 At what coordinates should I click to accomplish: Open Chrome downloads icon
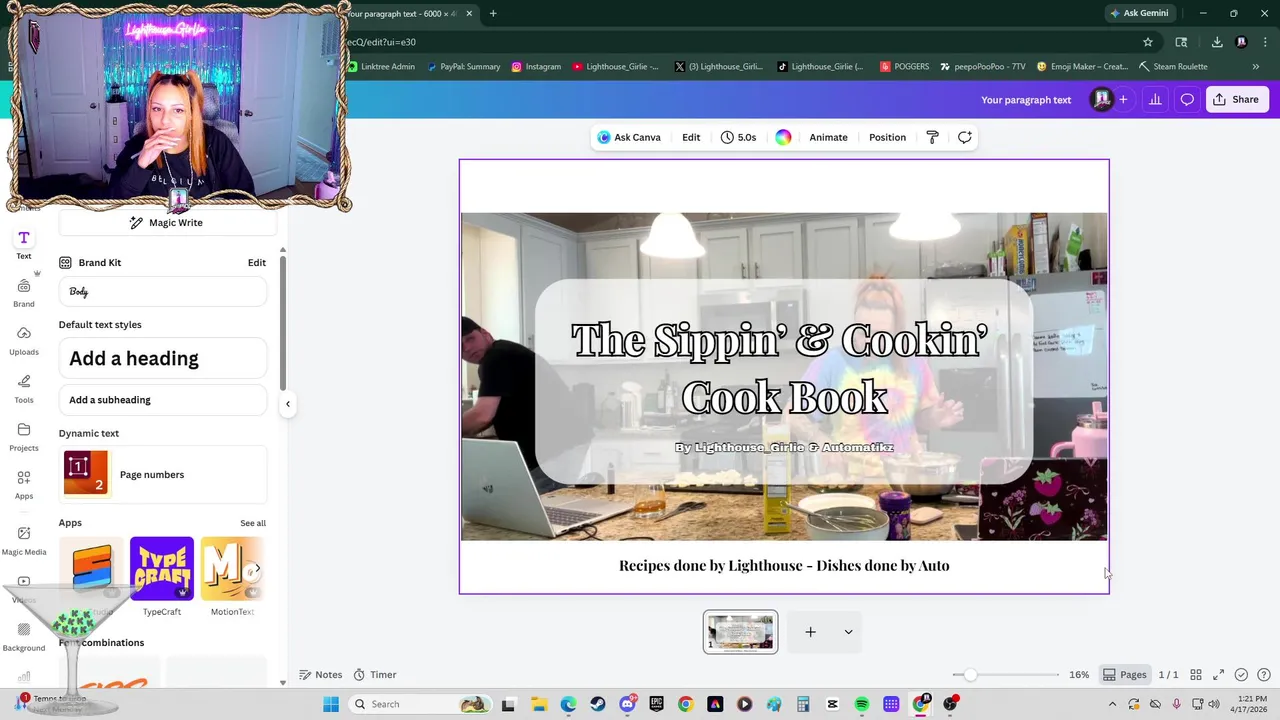1217,42
